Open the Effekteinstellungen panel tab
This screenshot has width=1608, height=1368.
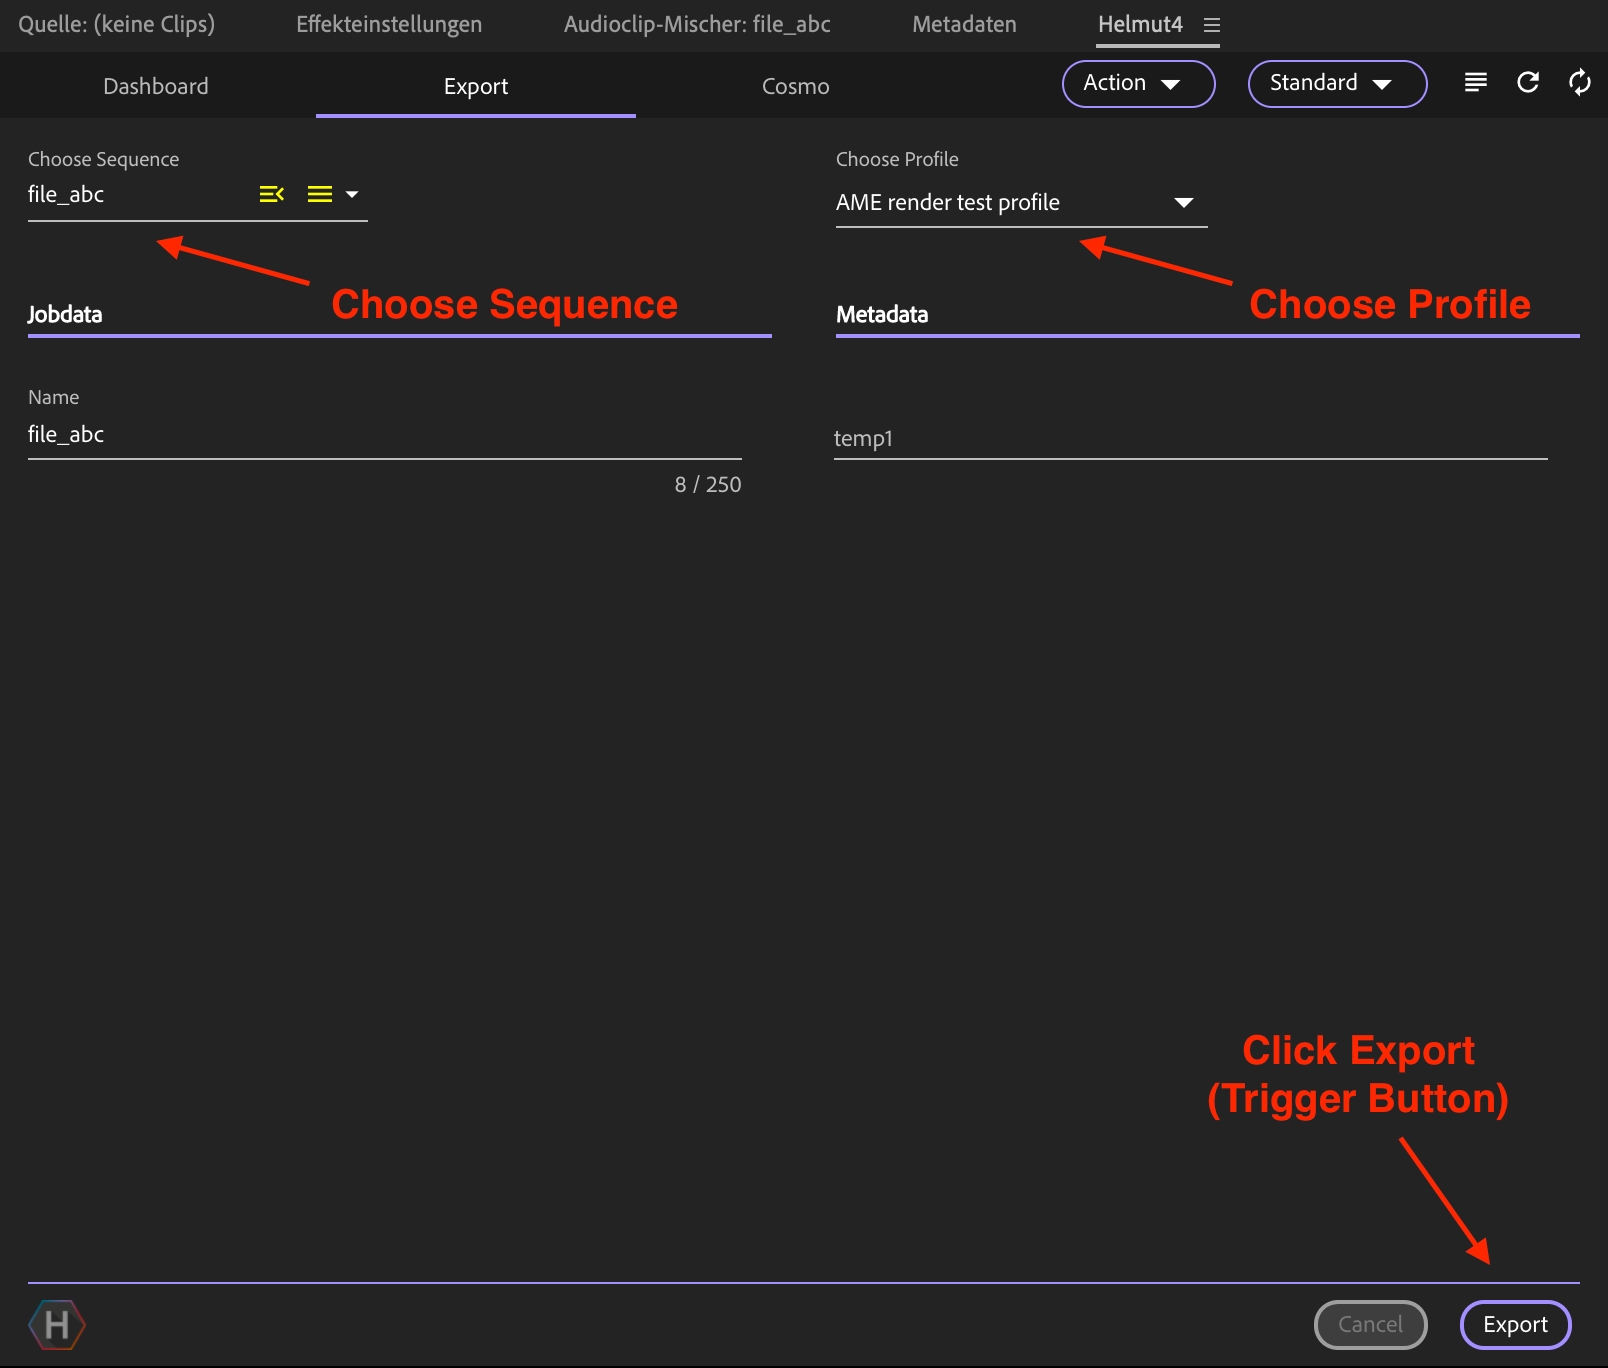pos(389,24)
